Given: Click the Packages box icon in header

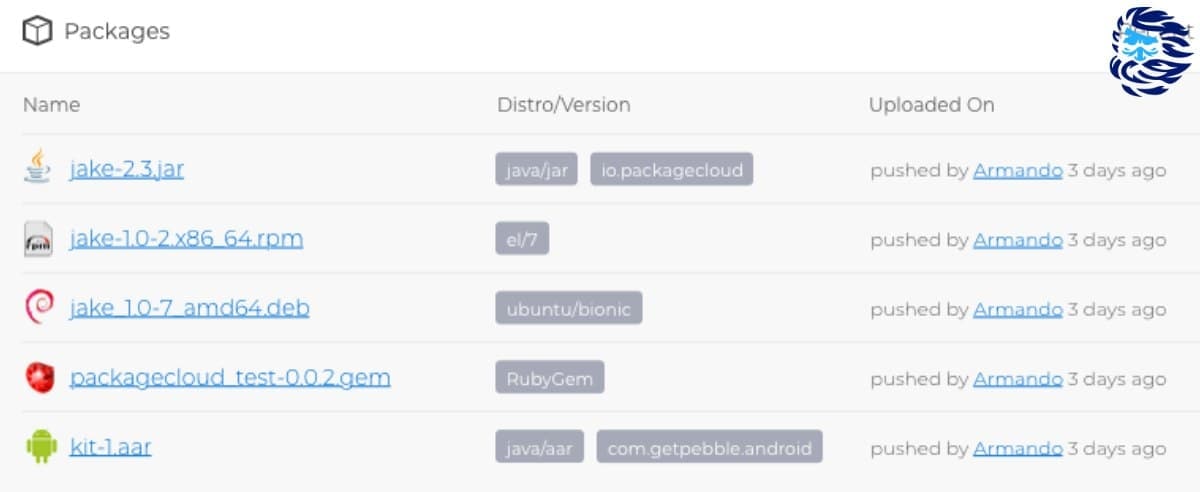Looking at the screenshot, I should [37, 32].
